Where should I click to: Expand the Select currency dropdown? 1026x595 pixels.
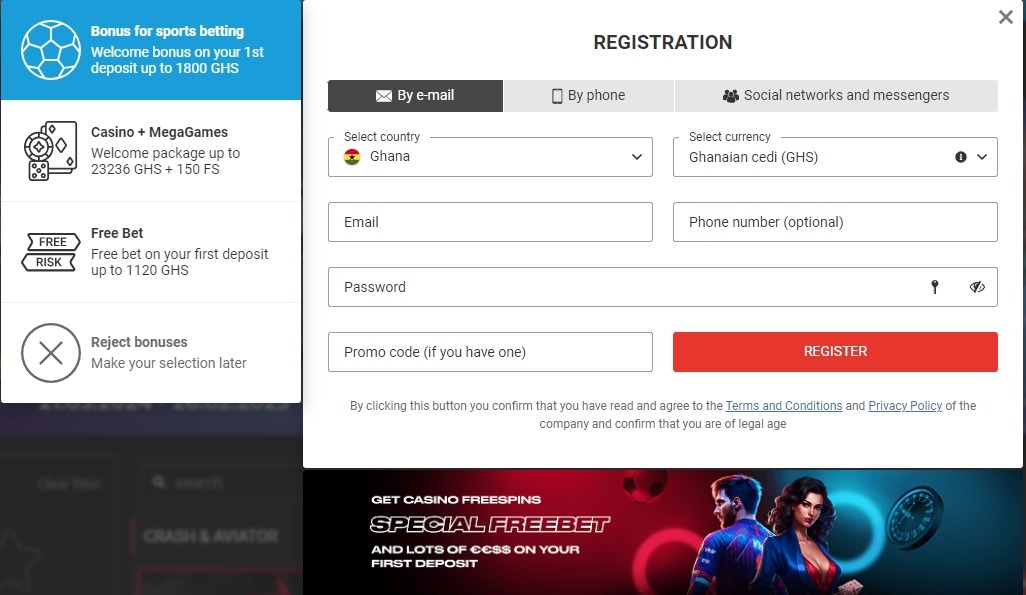point(982,157)
